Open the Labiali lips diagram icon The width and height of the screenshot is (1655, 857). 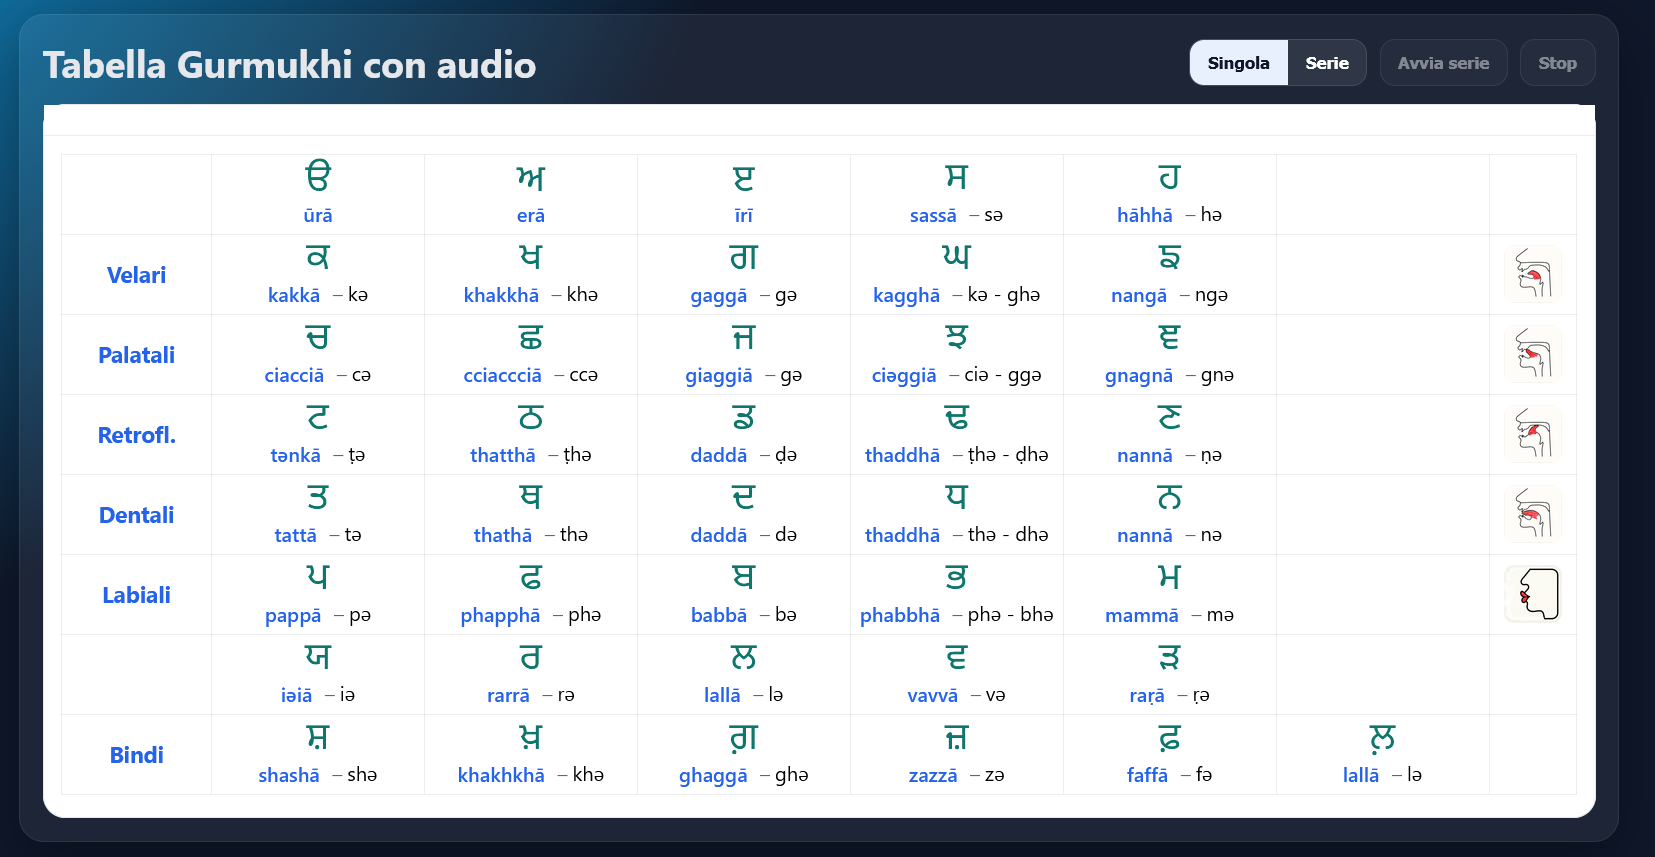click(x=1532, y=594)
